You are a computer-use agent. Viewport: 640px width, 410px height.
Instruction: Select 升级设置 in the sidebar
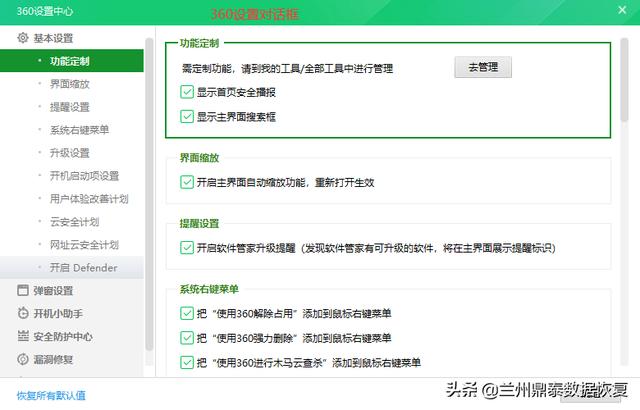(x=70, y=153)
